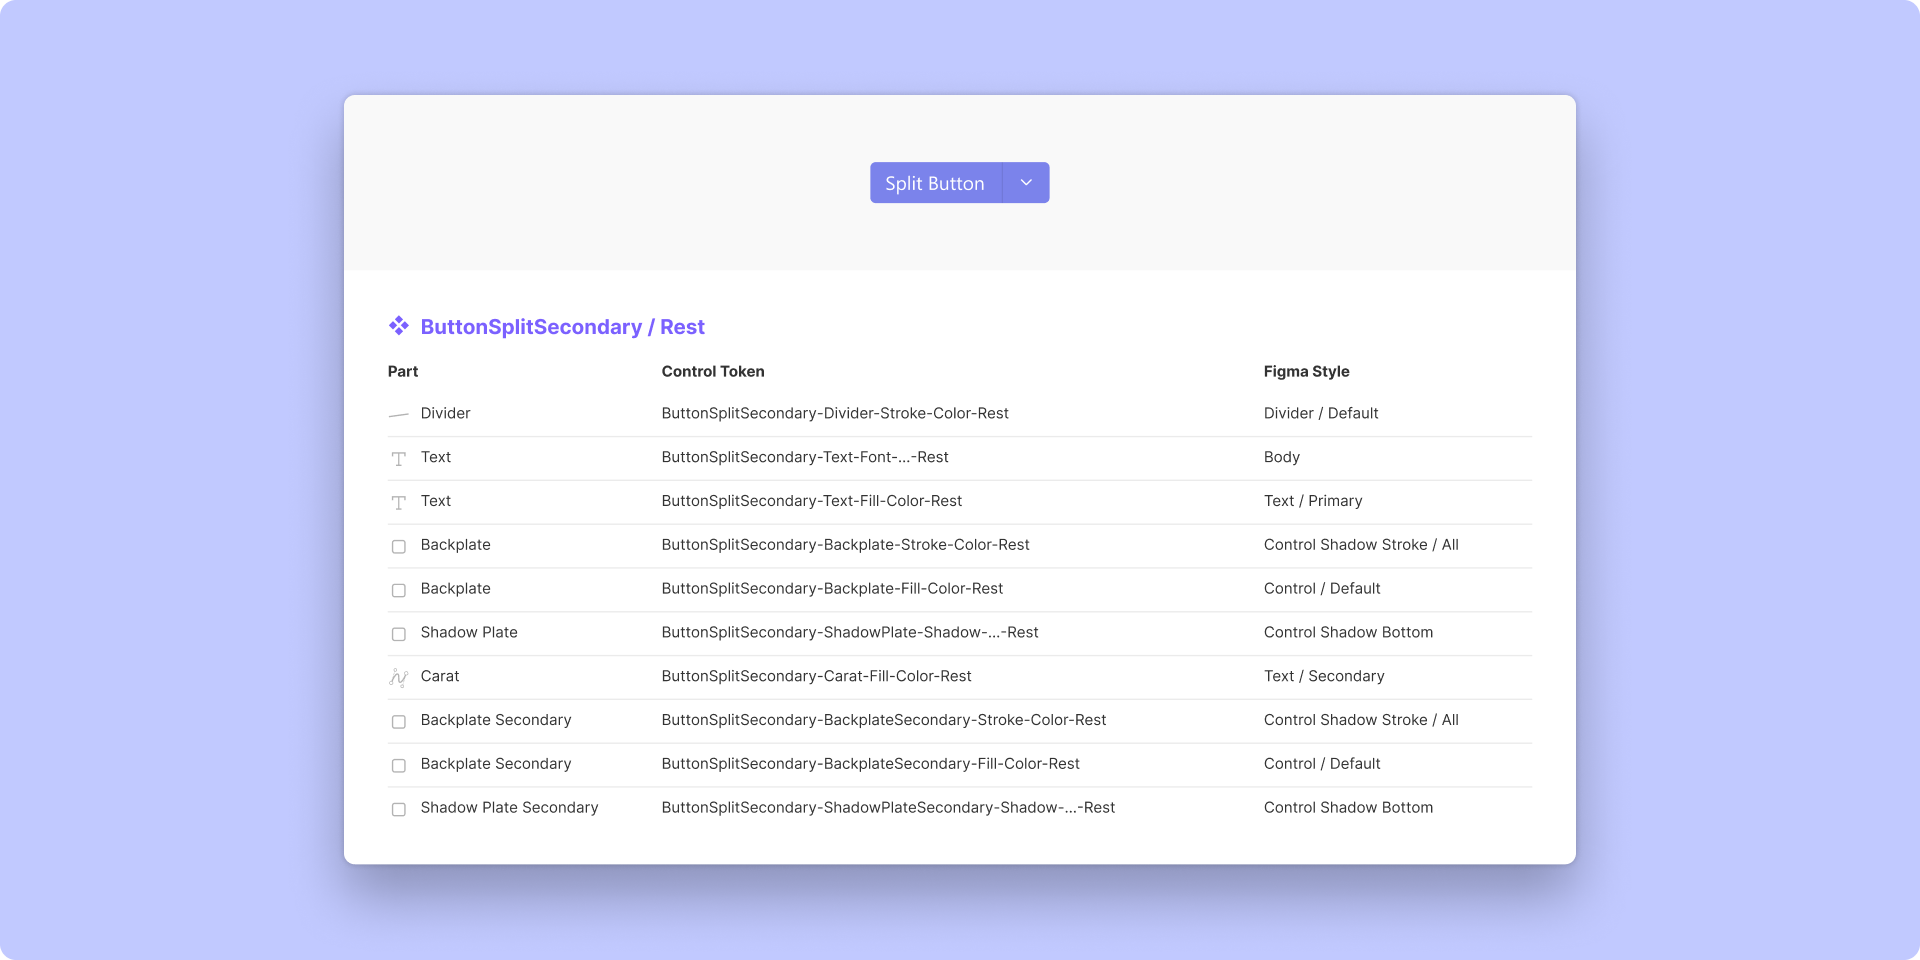Click the Control Token column header
This screenshot has width=1920, height=960.
[713, 371]
